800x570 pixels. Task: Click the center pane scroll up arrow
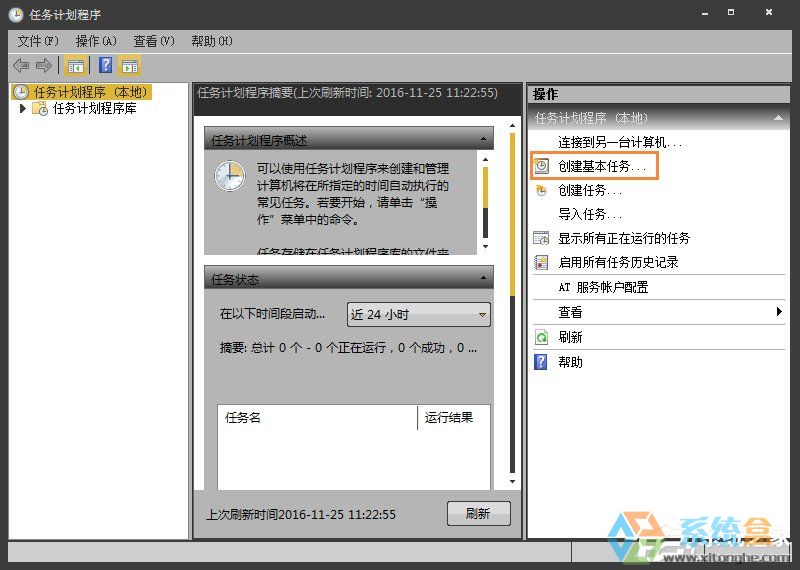[512, 126]
